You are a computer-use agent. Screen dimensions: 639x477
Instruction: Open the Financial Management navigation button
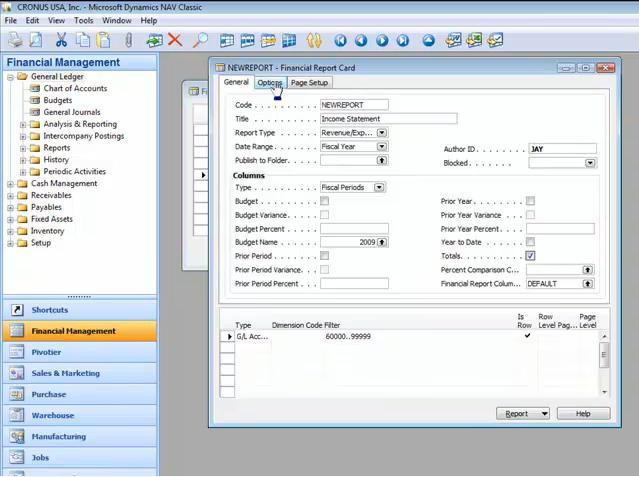click(79, 331)
